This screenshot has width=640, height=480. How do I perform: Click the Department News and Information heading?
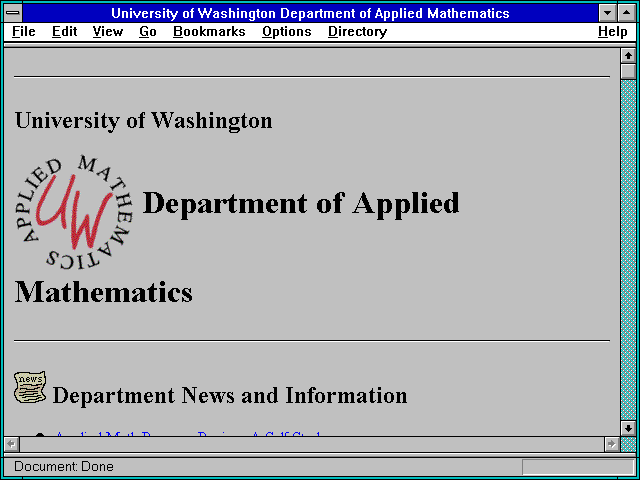click(230, 396)
